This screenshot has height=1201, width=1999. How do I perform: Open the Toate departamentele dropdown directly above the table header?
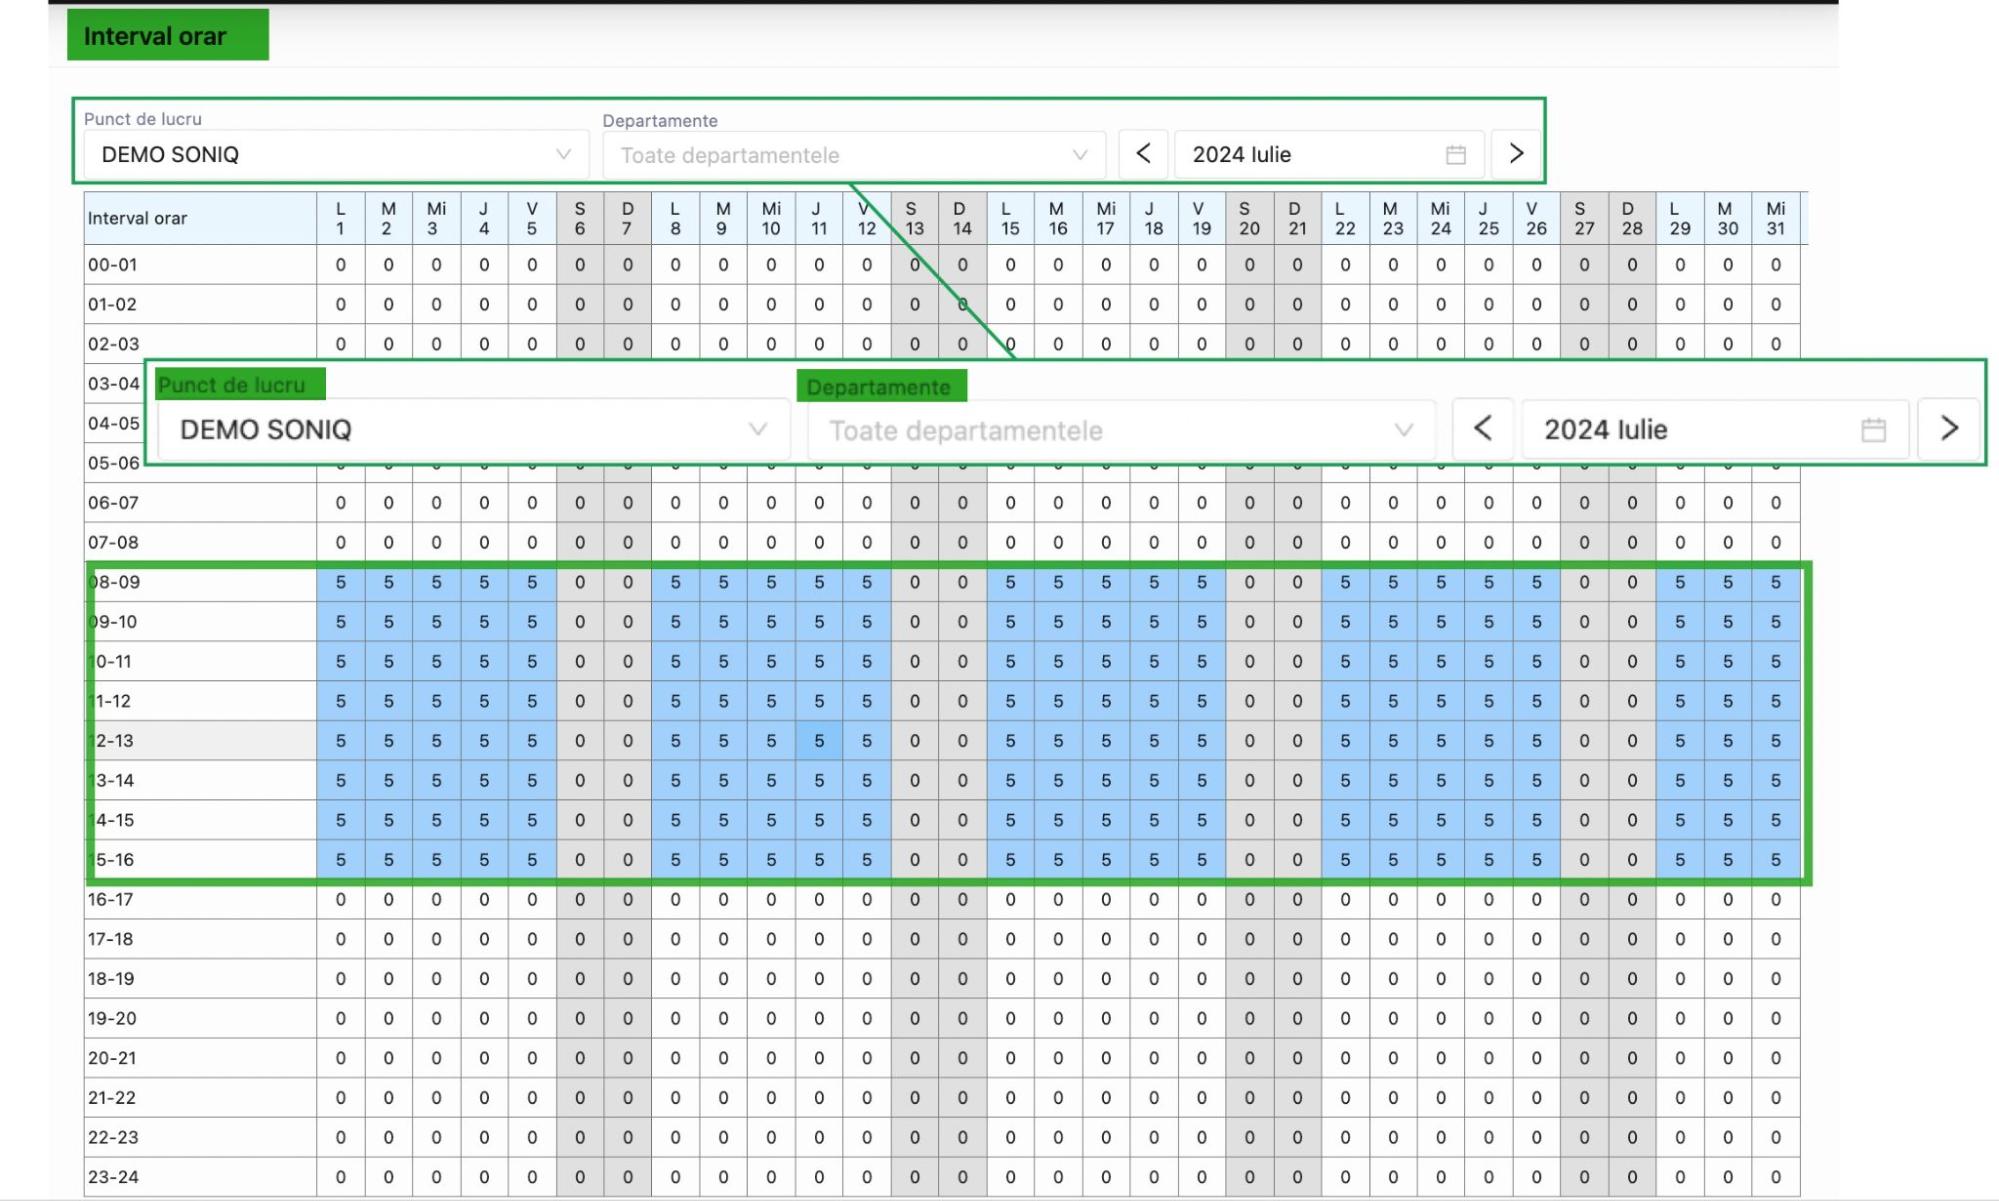pos(854,155)
